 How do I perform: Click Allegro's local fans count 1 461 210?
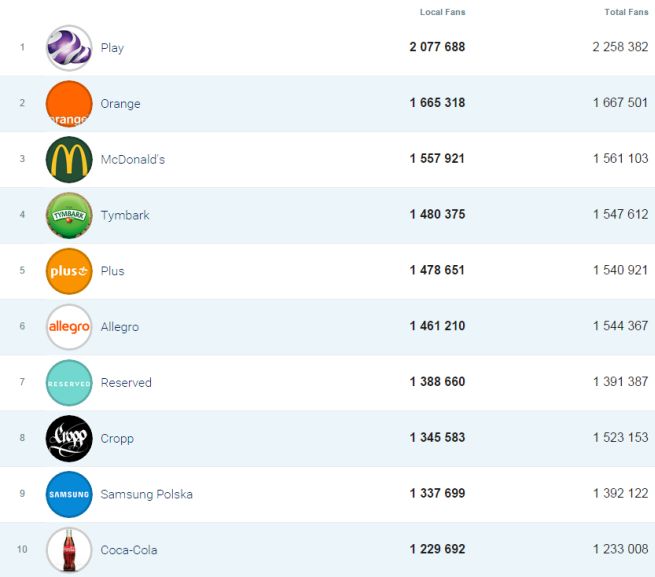[437, 326]
